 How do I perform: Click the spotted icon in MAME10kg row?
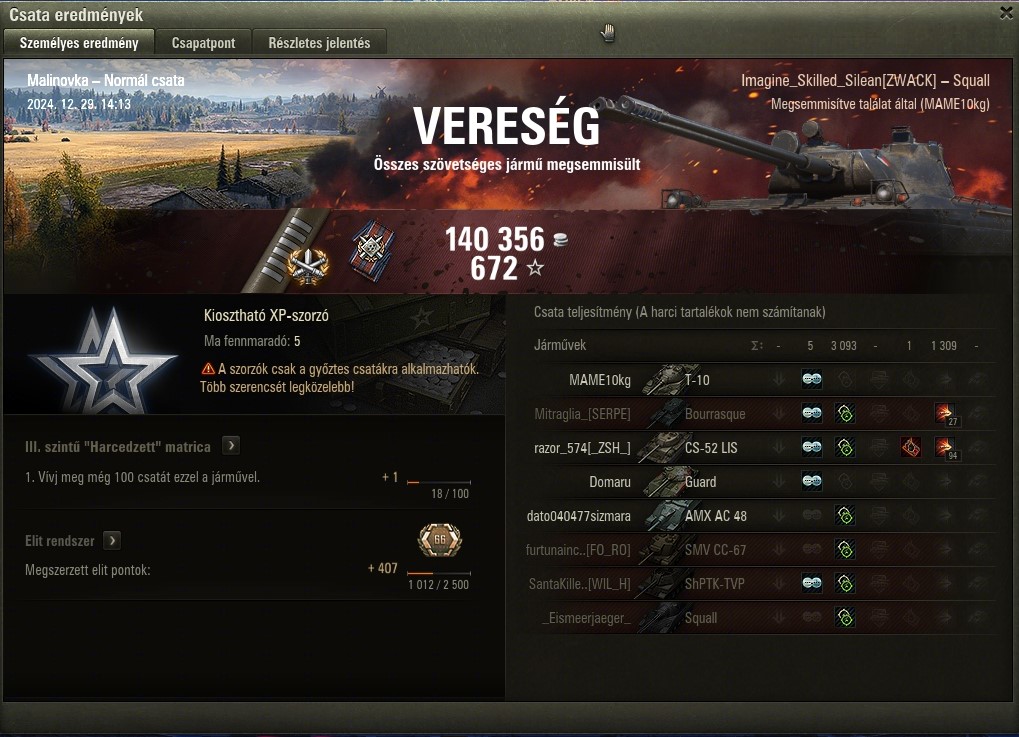[812, 380]
